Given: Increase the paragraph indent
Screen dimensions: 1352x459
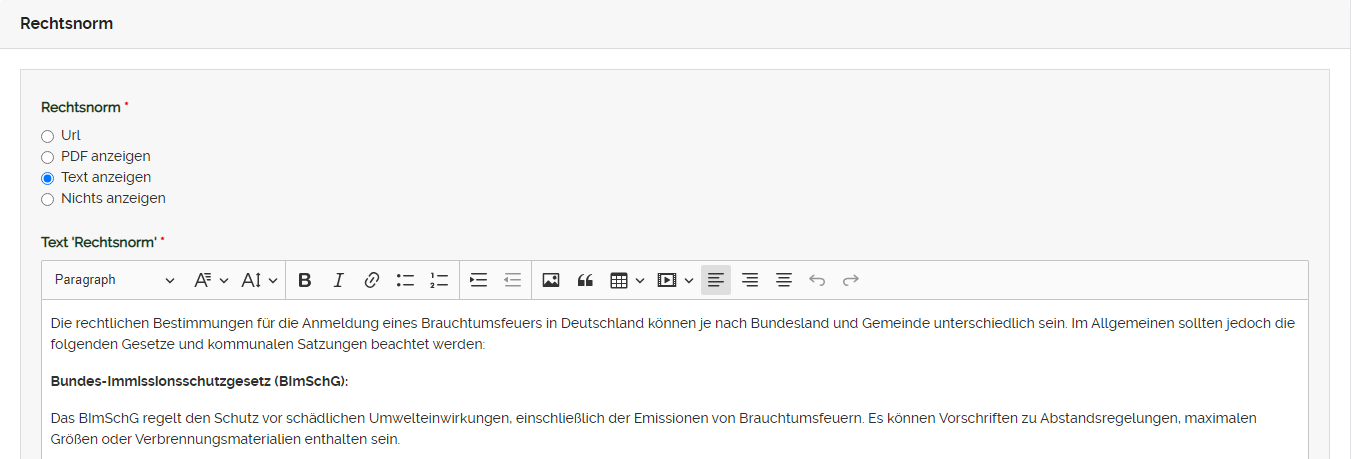Looking at the screenshot, I should tap(479, 280).
